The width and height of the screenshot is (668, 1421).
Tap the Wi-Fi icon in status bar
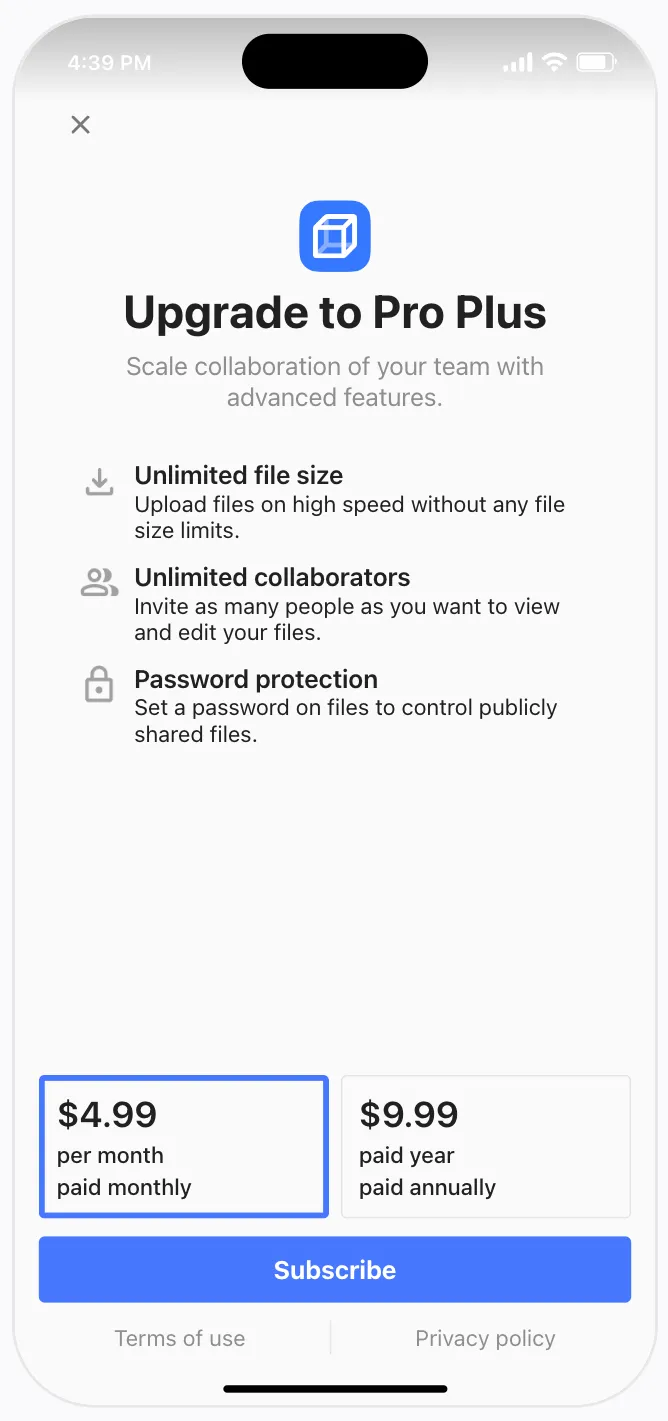pos(553,63)
